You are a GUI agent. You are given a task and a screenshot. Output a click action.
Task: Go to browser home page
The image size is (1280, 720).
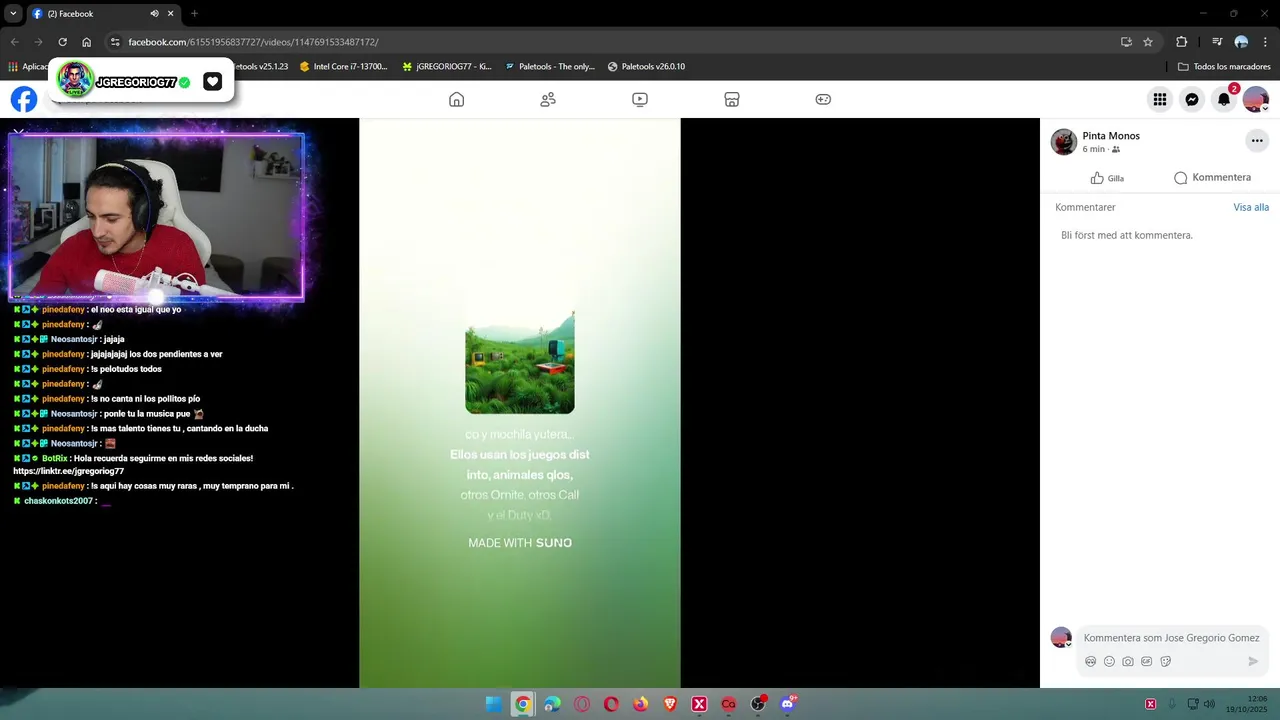click(87, 42)
